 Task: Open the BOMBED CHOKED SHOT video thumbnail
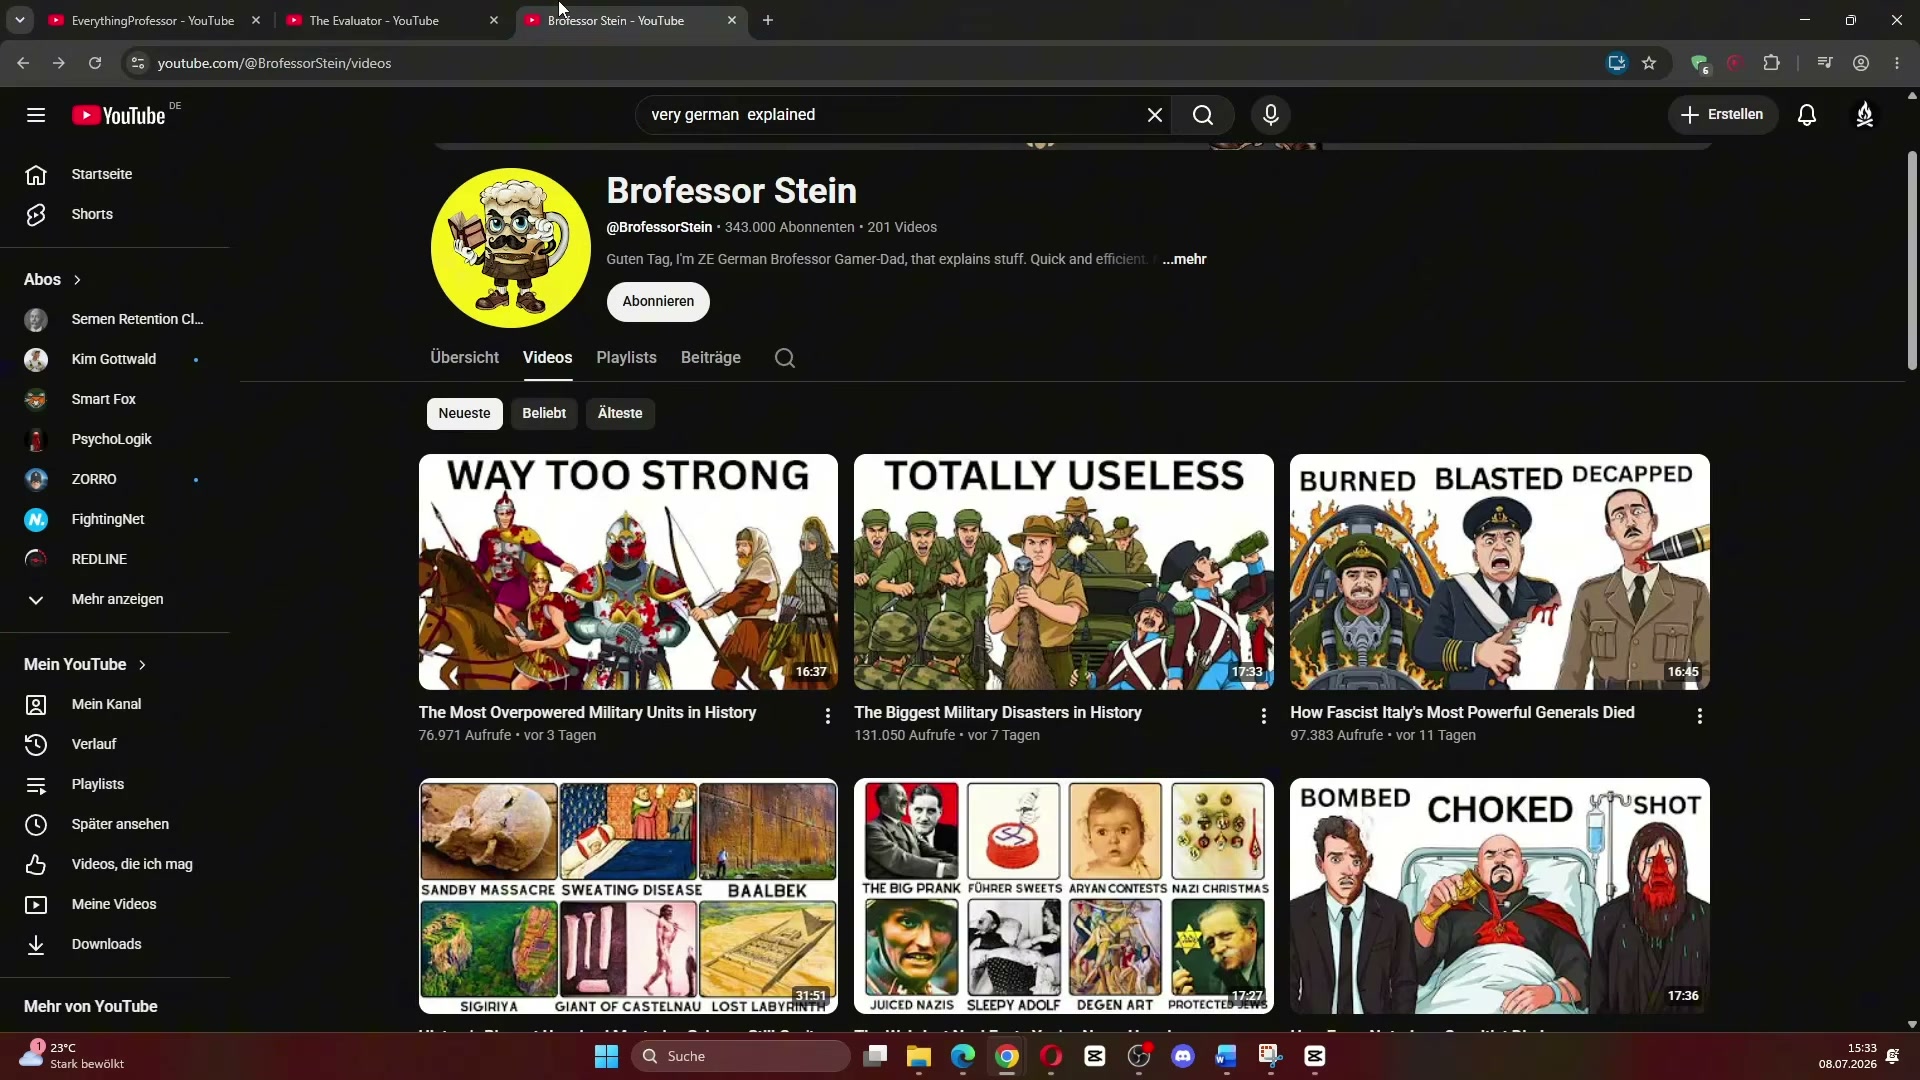1500,896
